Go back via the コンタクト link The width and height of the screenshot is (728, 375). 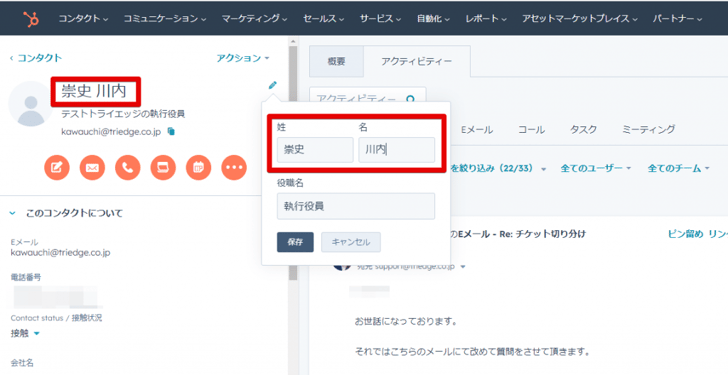[36, 58]
